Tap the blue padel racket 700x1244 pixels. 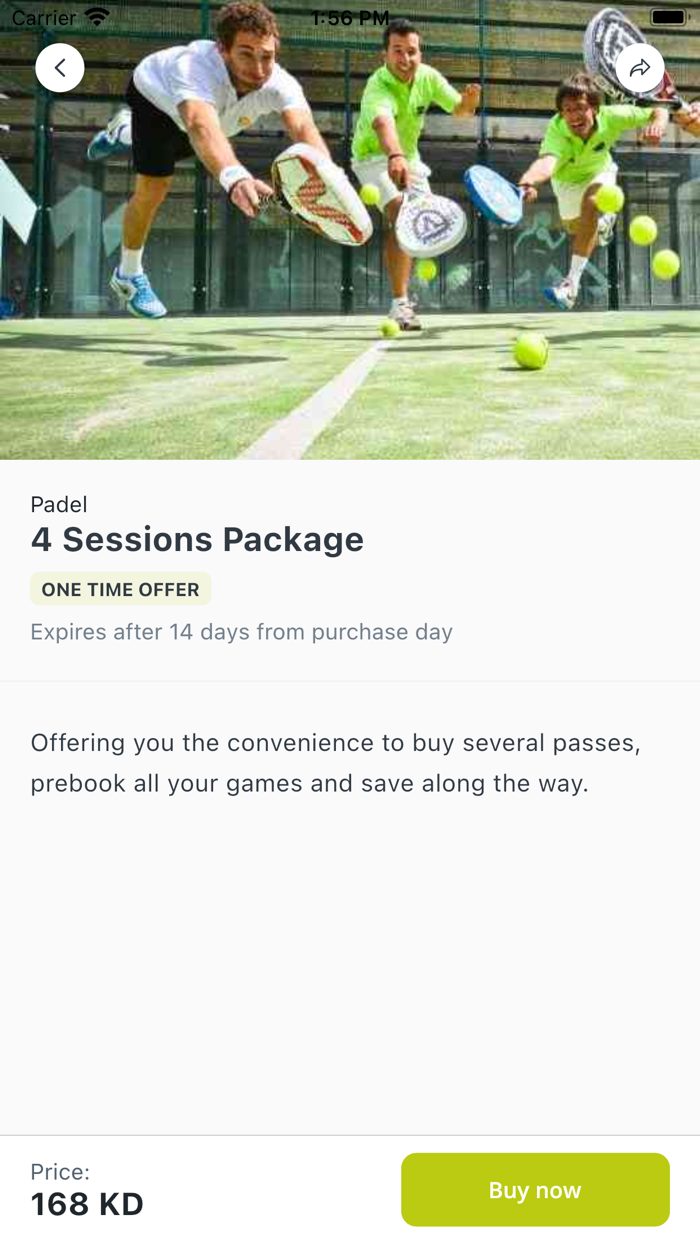tap(493, 194)
